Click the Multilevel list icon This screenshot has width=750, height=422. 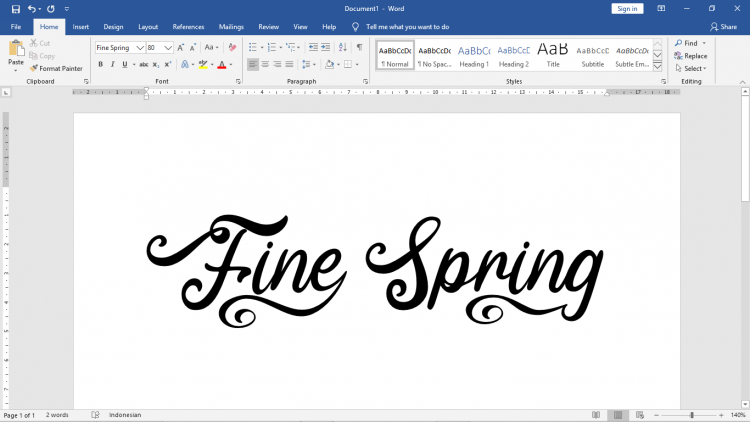point(290,47)
